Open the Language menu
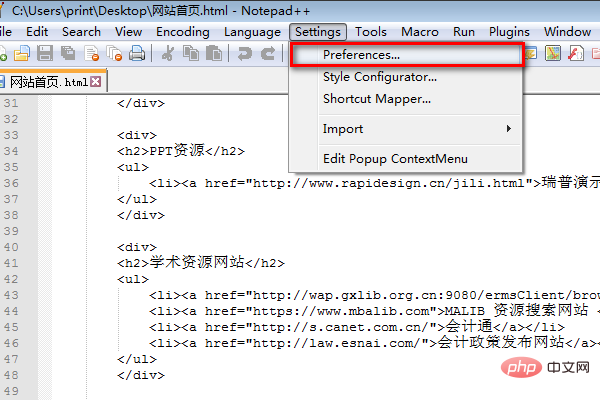 tap(252, 32)
